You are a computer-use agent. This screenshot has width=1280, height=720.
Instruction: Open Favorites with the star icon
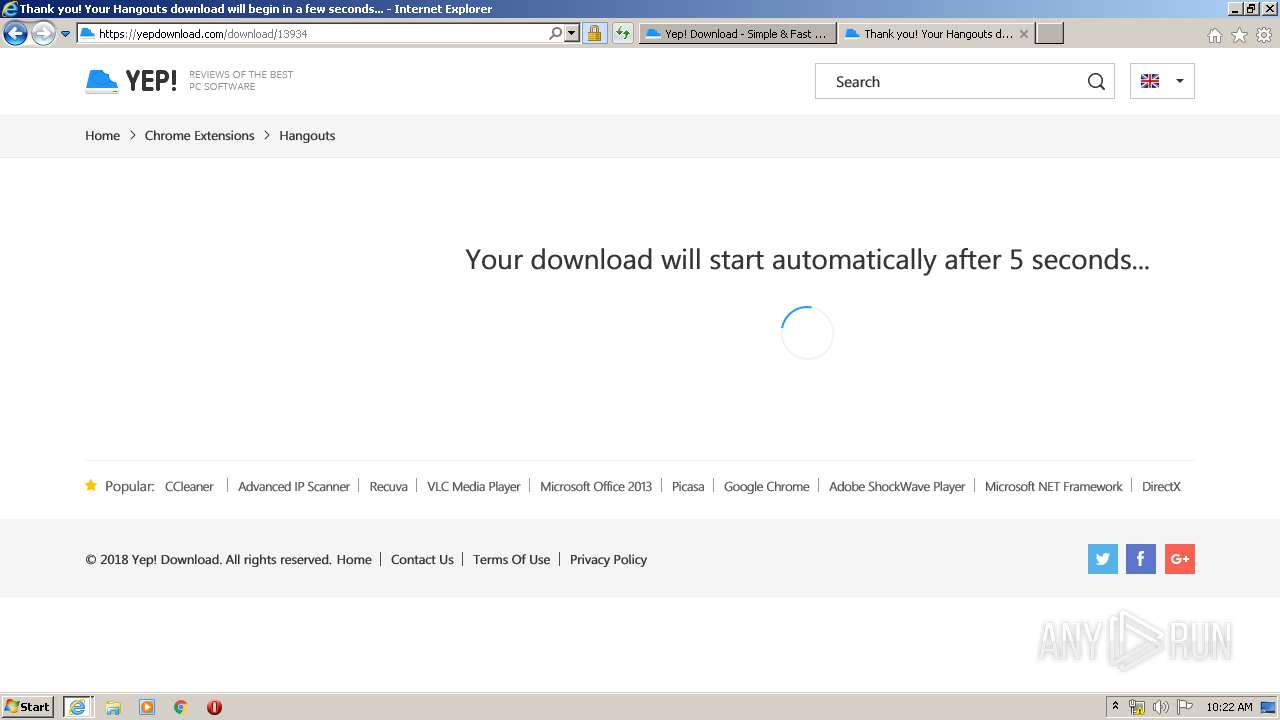point(1239,35)
